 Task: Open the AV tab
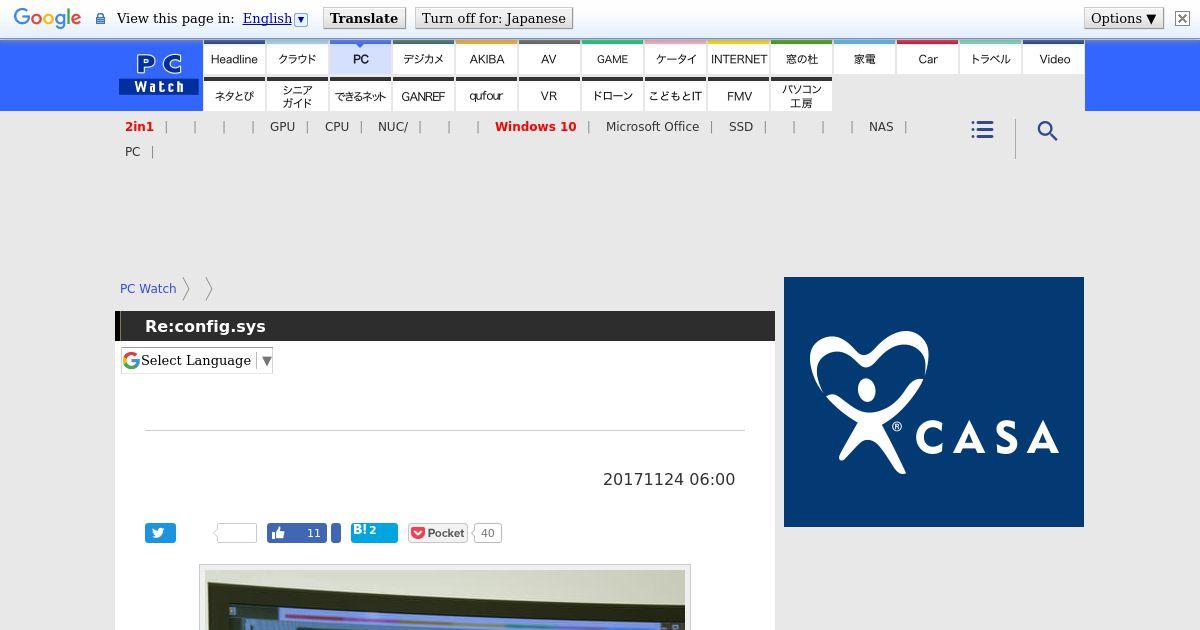(x=549, y=59)
